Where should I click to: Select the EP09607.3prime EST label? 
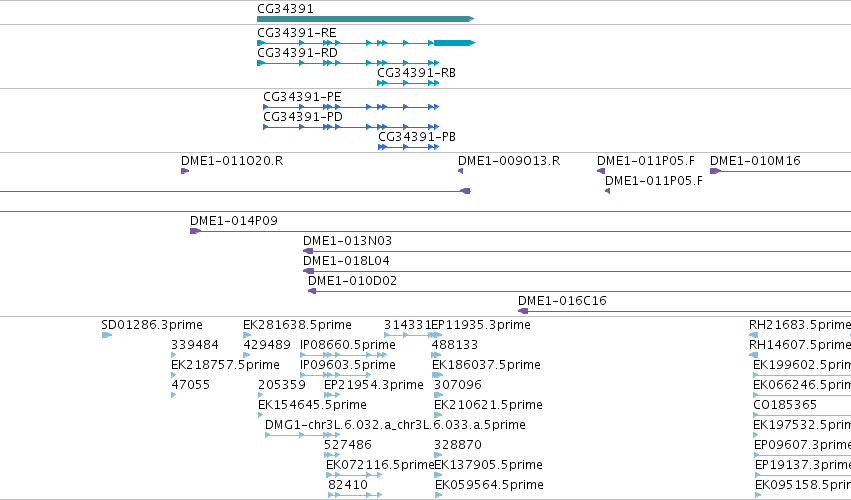[x=802, y=446]
